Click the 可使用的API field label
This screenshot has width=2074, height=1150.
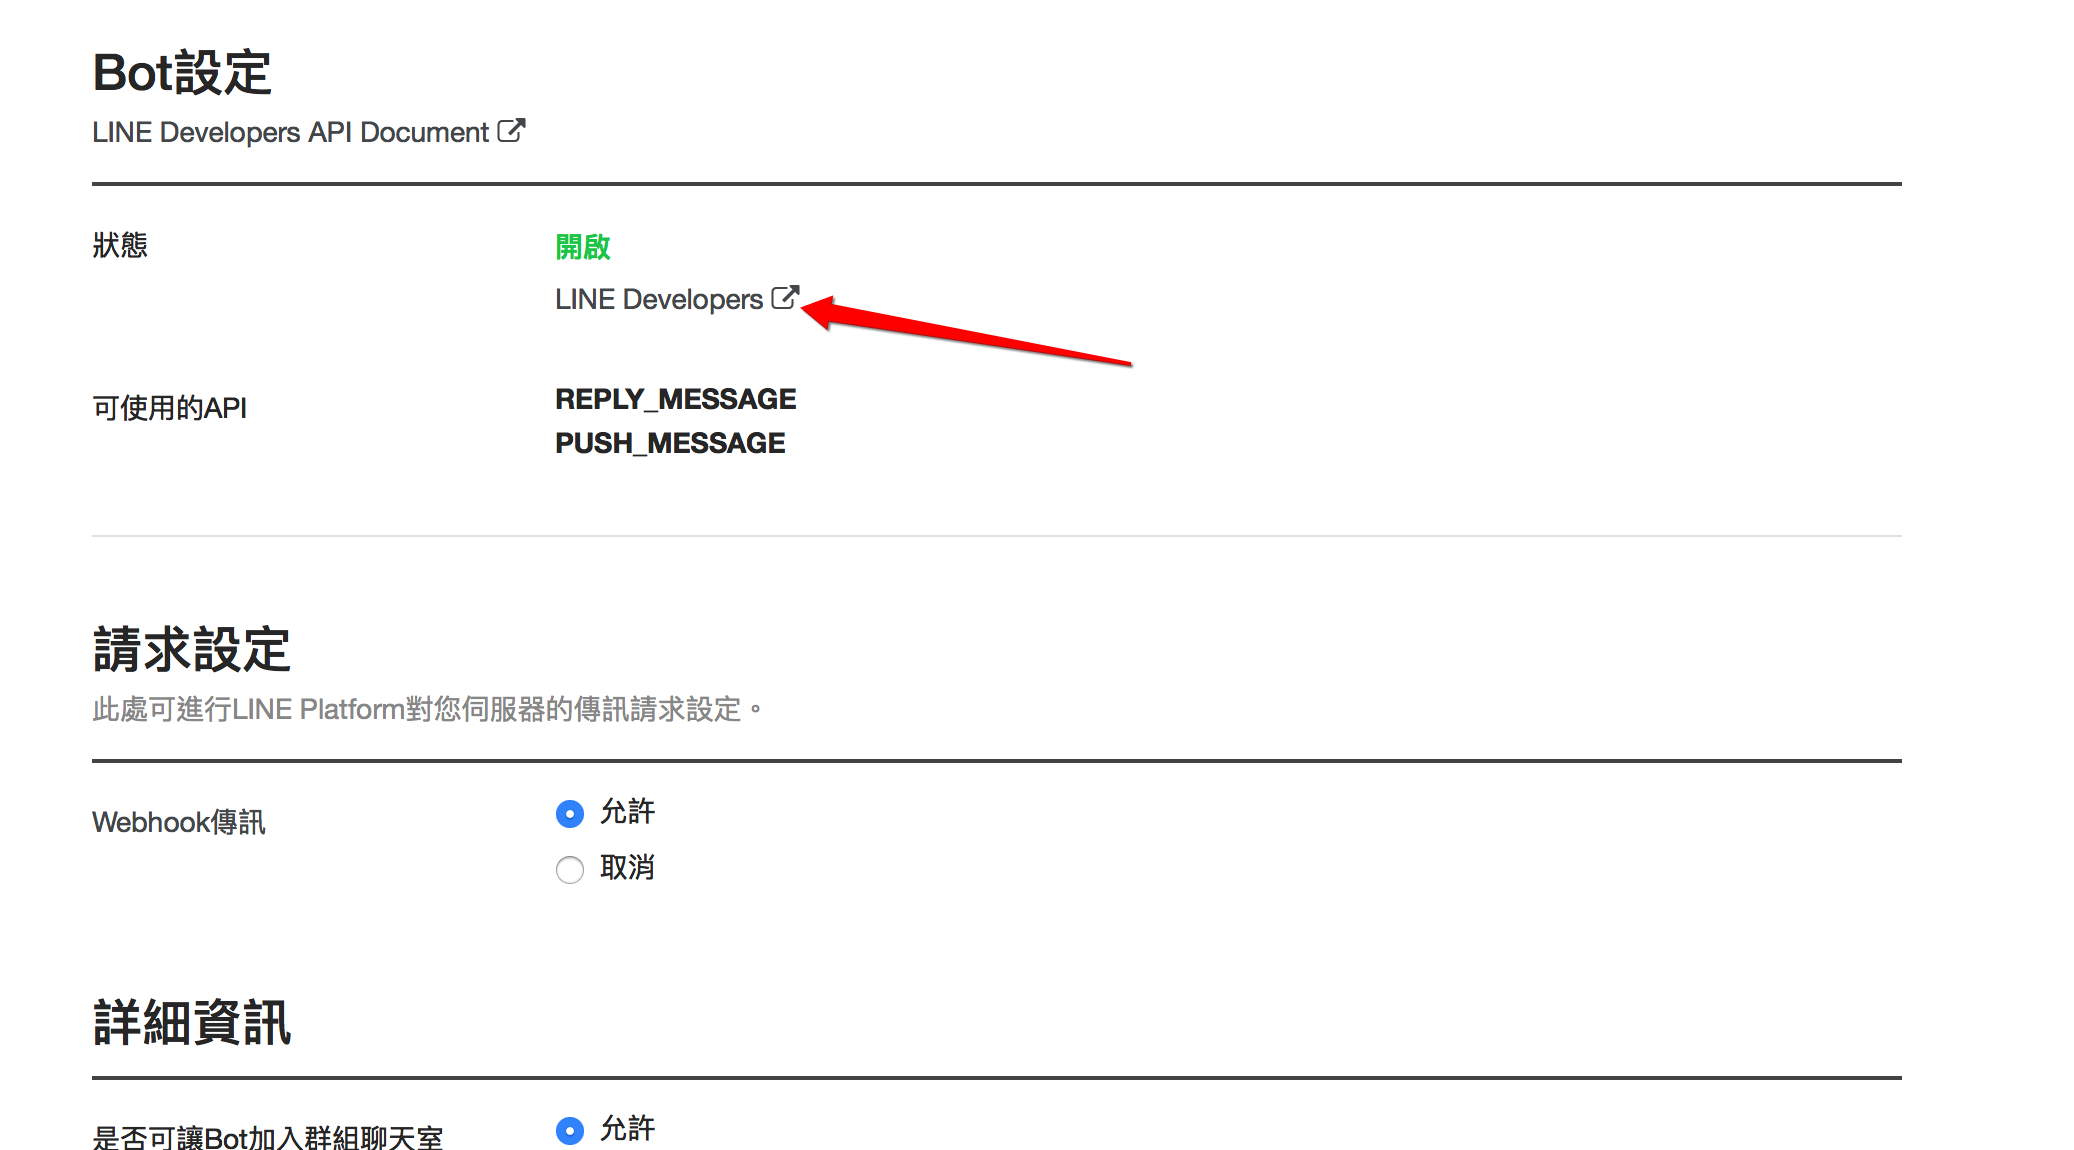pyautogui.click(x=170, y=408)
